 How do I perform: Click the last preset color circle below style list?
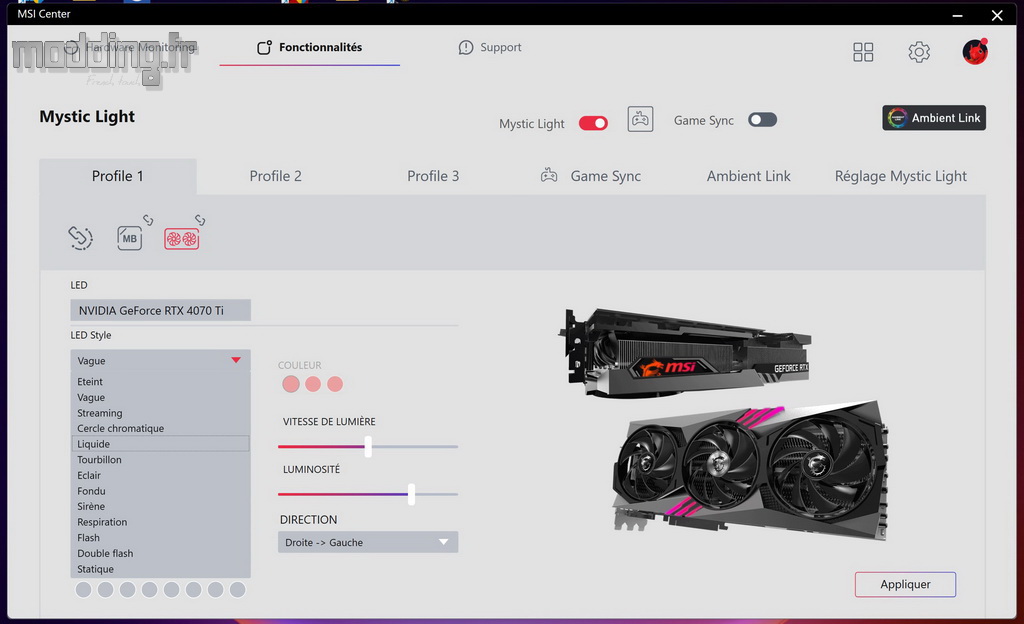238,590
